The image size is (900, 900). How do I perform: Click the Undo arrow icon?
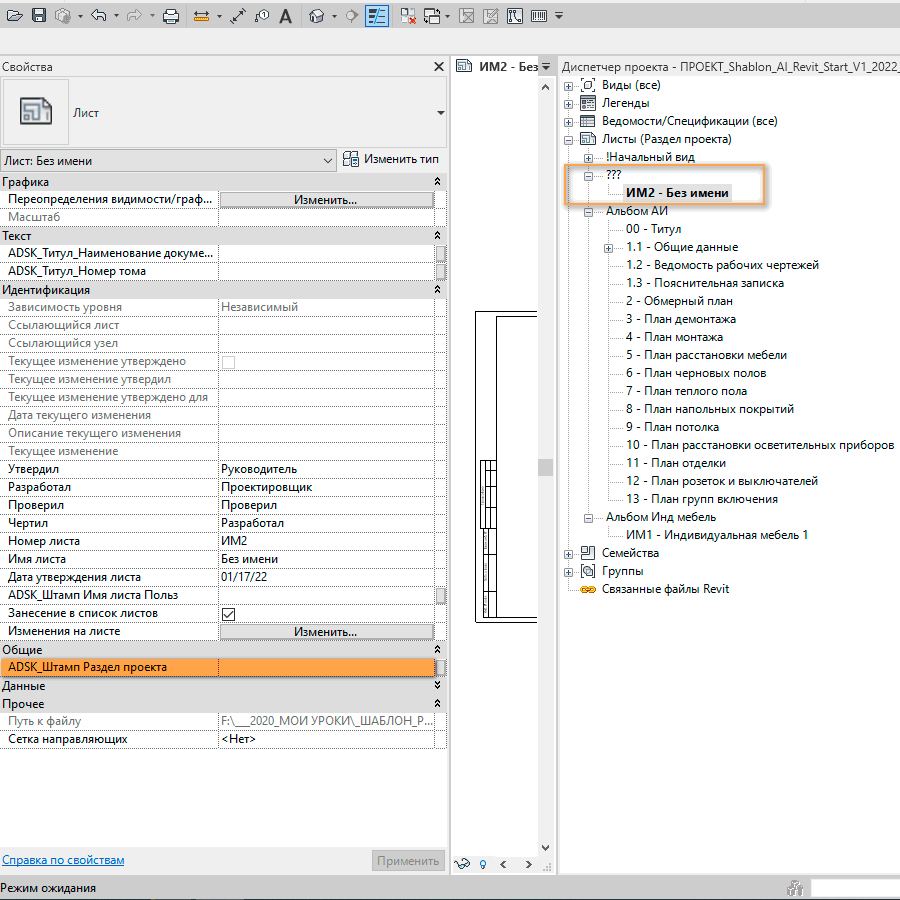click(99, 15)
